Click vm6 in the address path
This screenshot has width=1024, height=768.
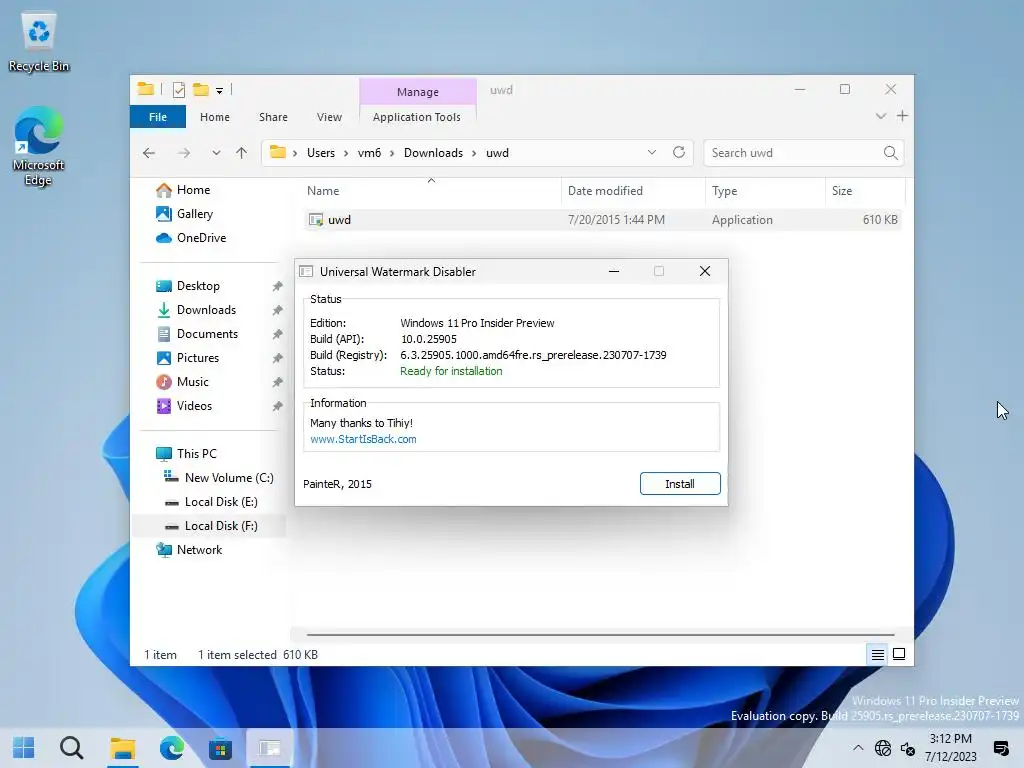(369, 153)
